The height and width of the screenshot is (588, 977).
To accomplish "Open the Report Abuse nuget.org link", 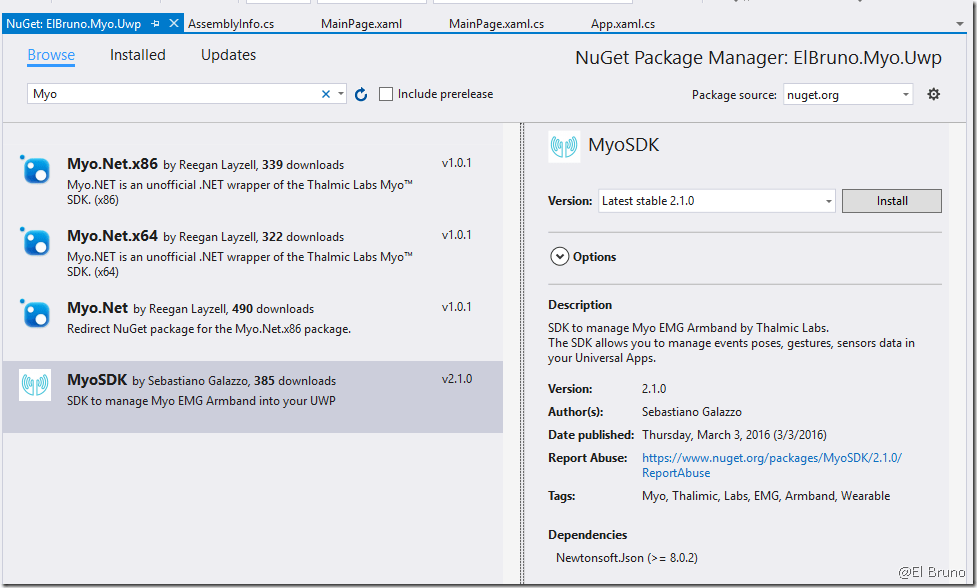I will tap(771, 458).
